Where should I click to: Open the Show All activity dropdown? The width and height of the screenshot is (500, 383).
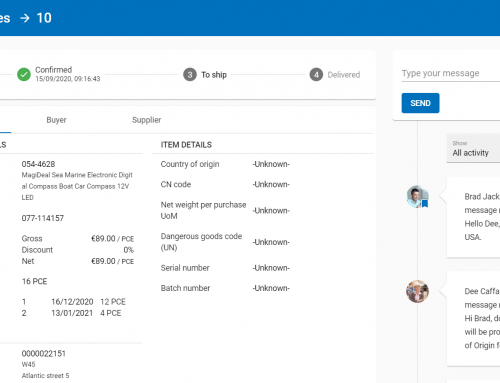[473, 149]
